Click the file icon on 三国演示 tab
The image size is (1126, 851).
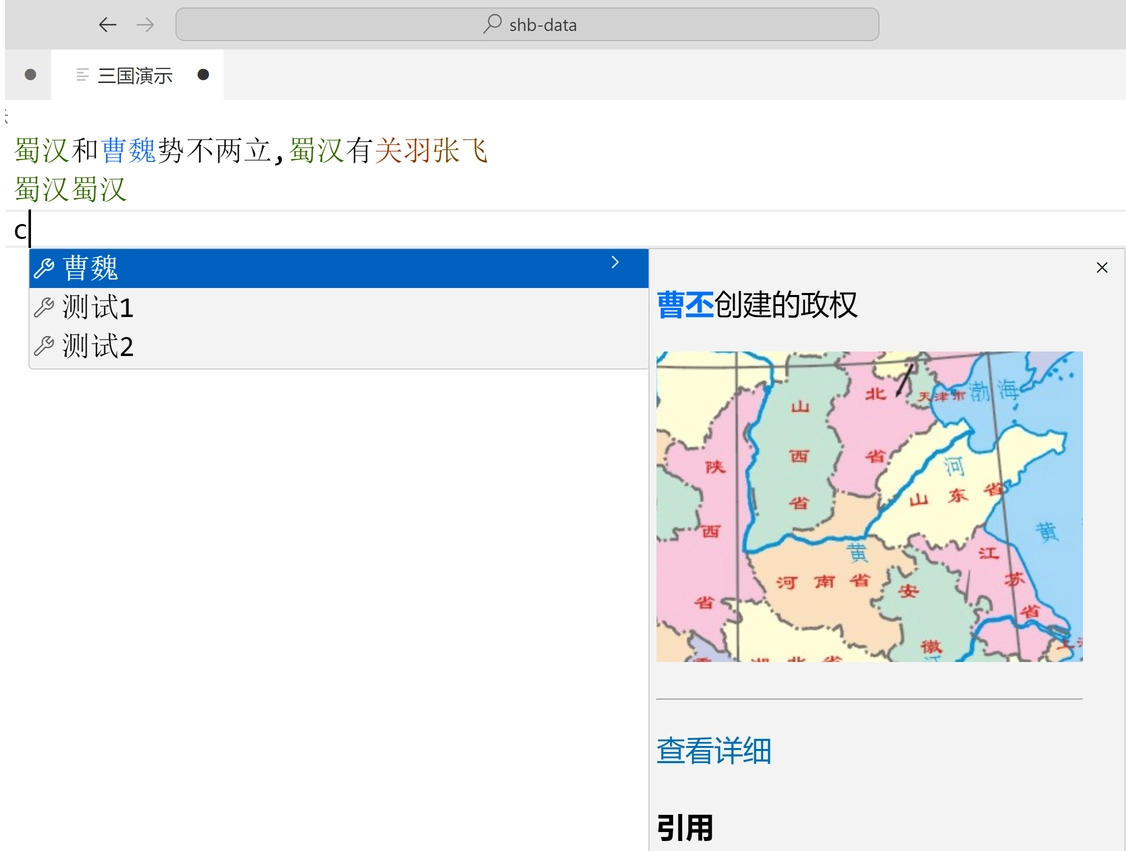(83, 75)
